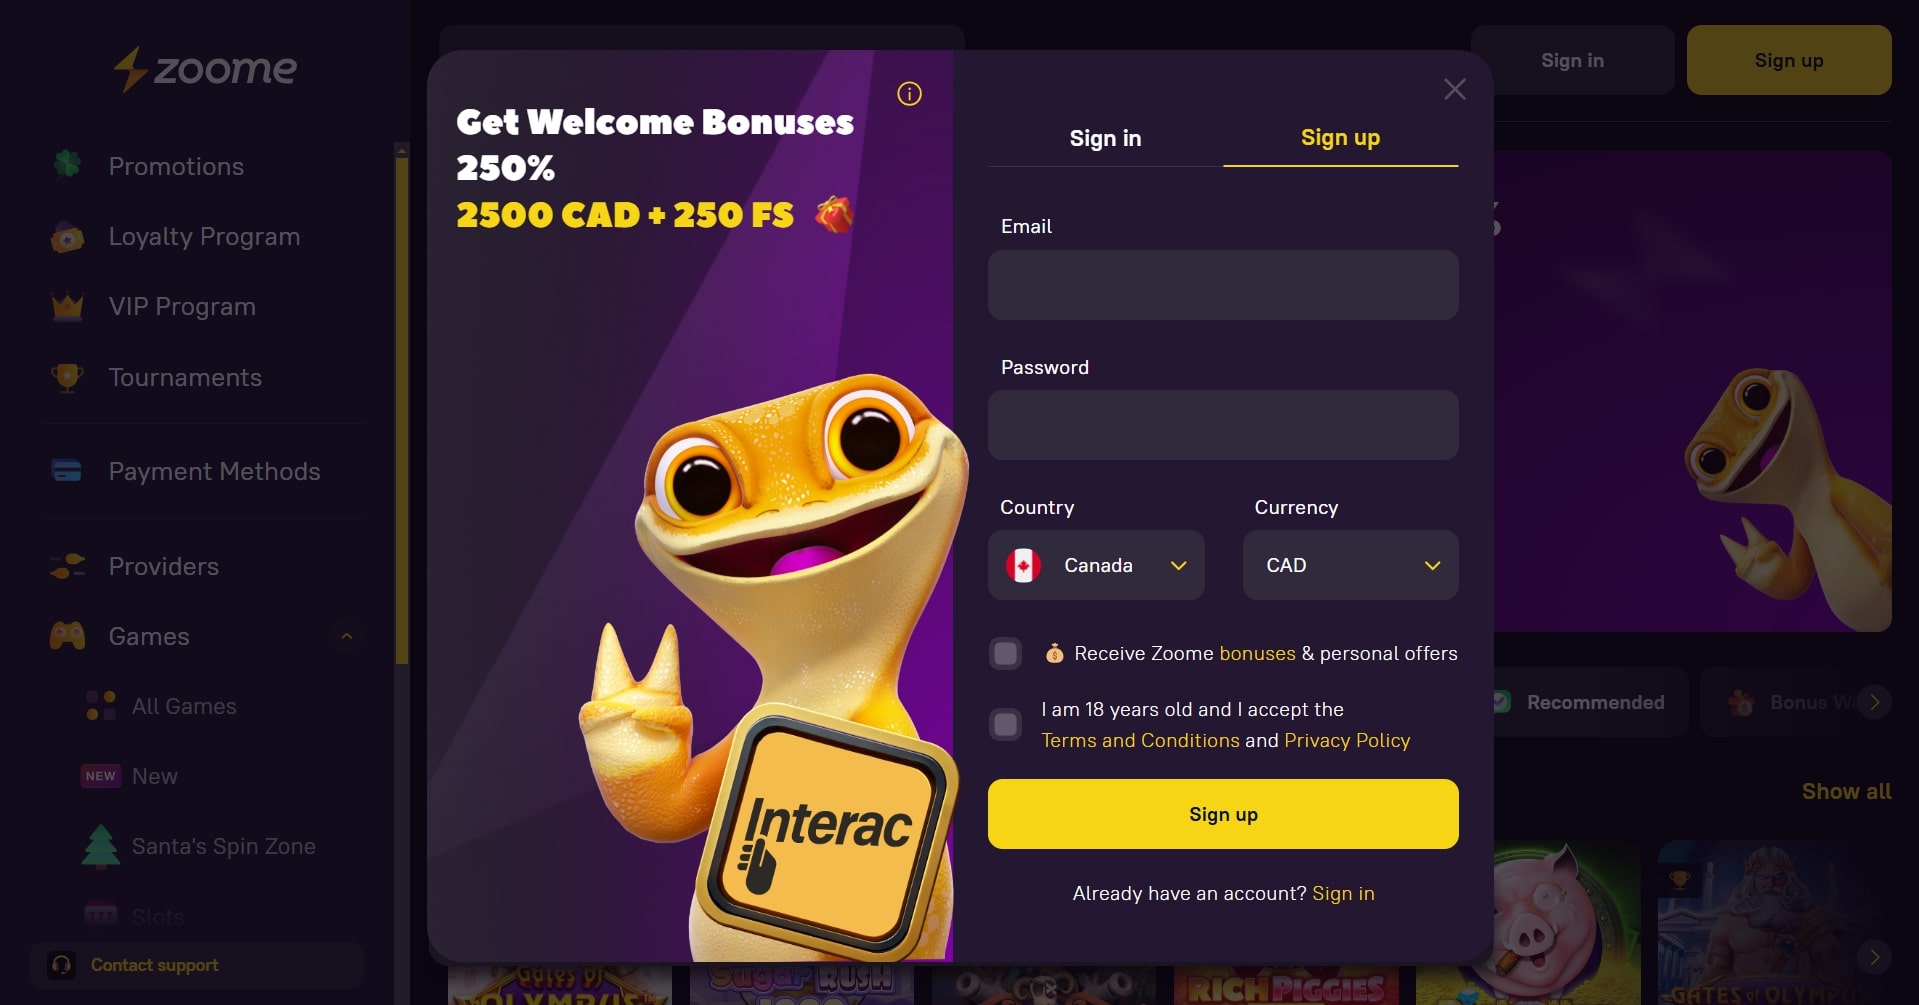Click the yellow Sign up submit button
The height and width of the screenshot is (1005, 1919).
(x=1223, y=814)
